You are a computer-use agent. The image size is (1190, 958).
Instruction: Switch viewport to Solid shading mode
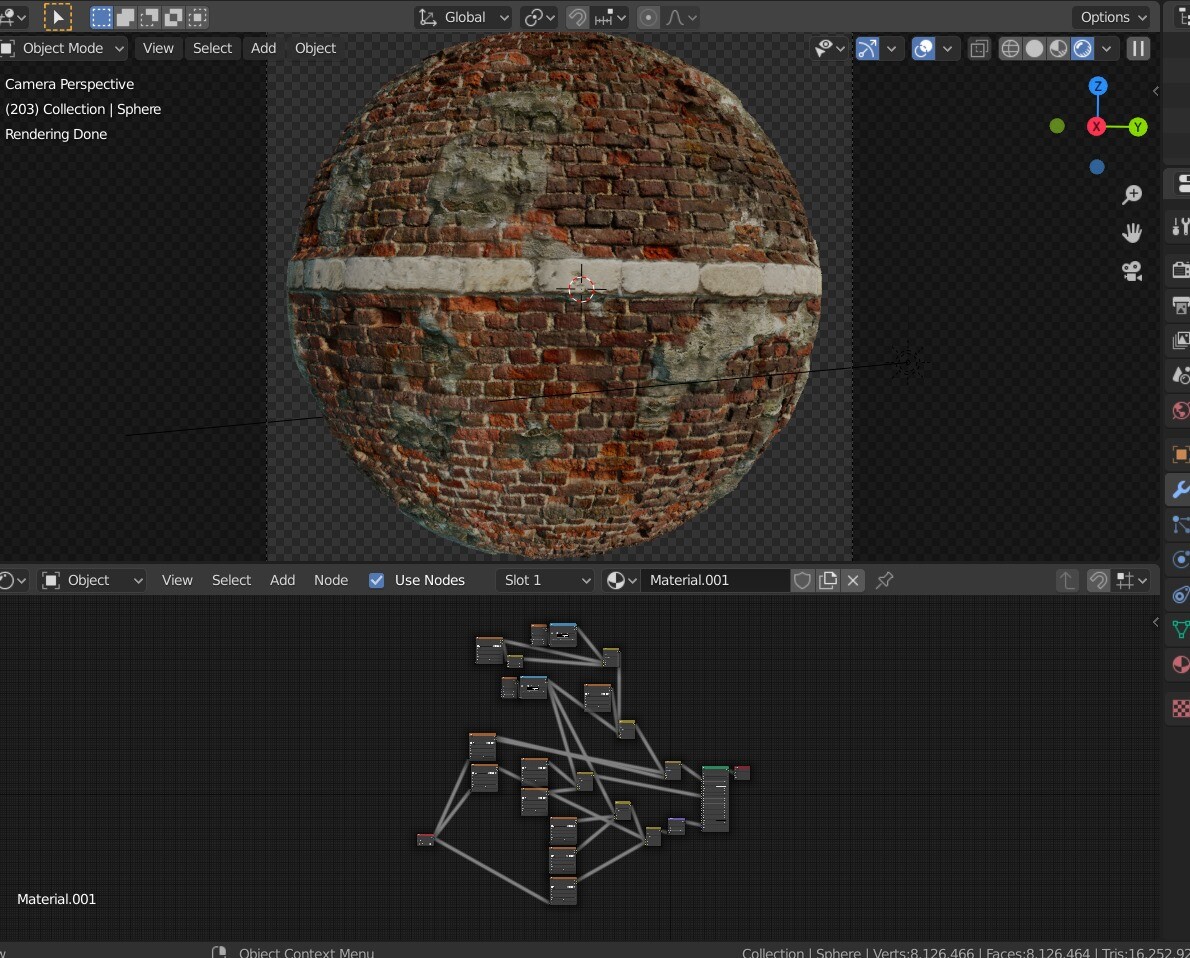point(1034,48)
